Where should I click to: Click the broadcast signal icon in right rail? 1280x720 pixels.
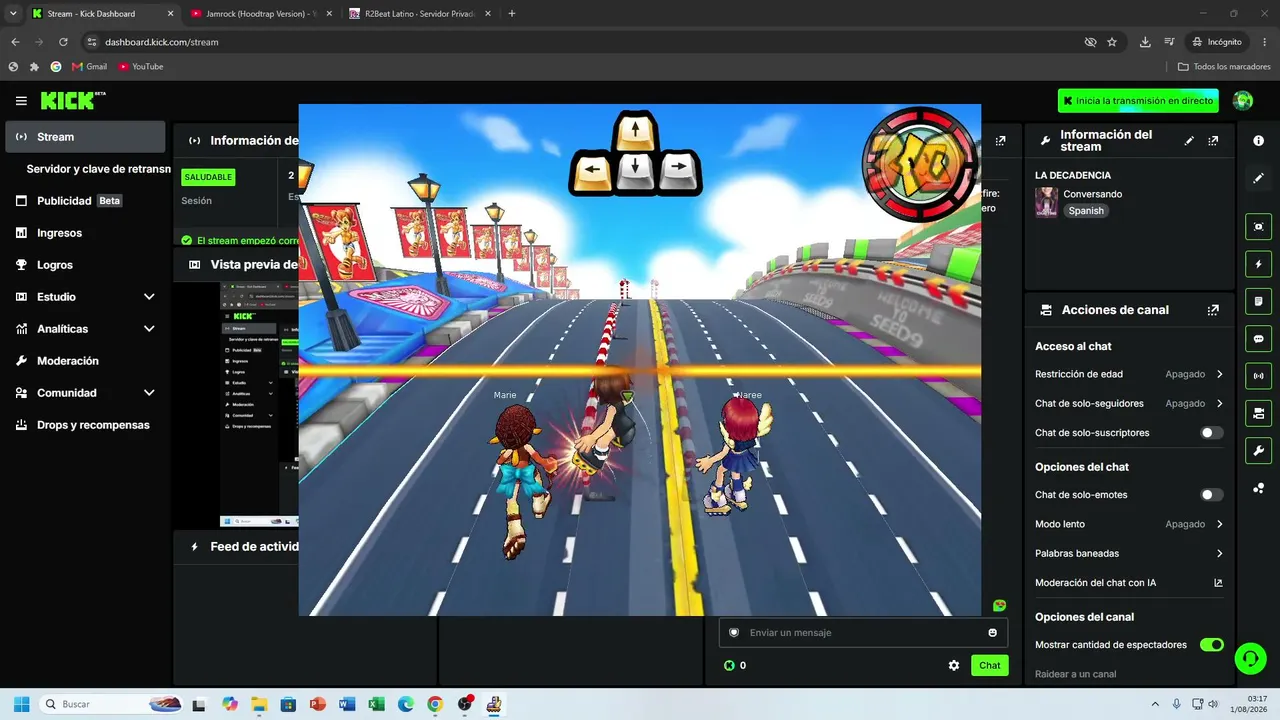(1258, 376)
